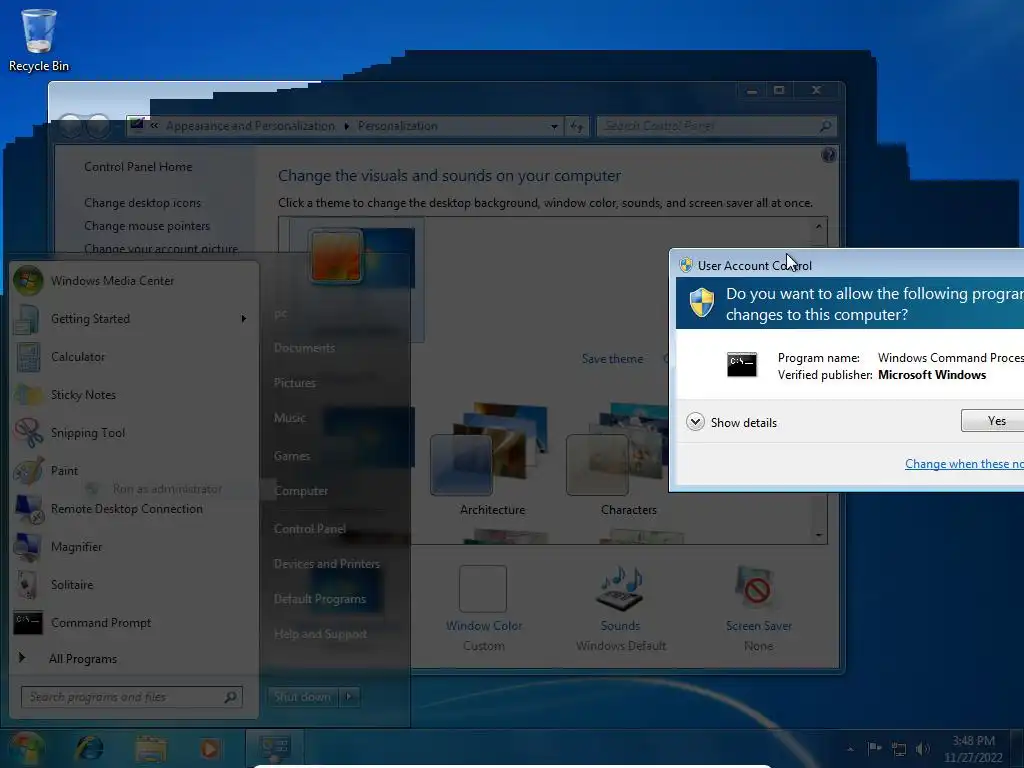Click the Command Prompt icon in Start menu
The image size is (1024, 768).
[28, 623]
